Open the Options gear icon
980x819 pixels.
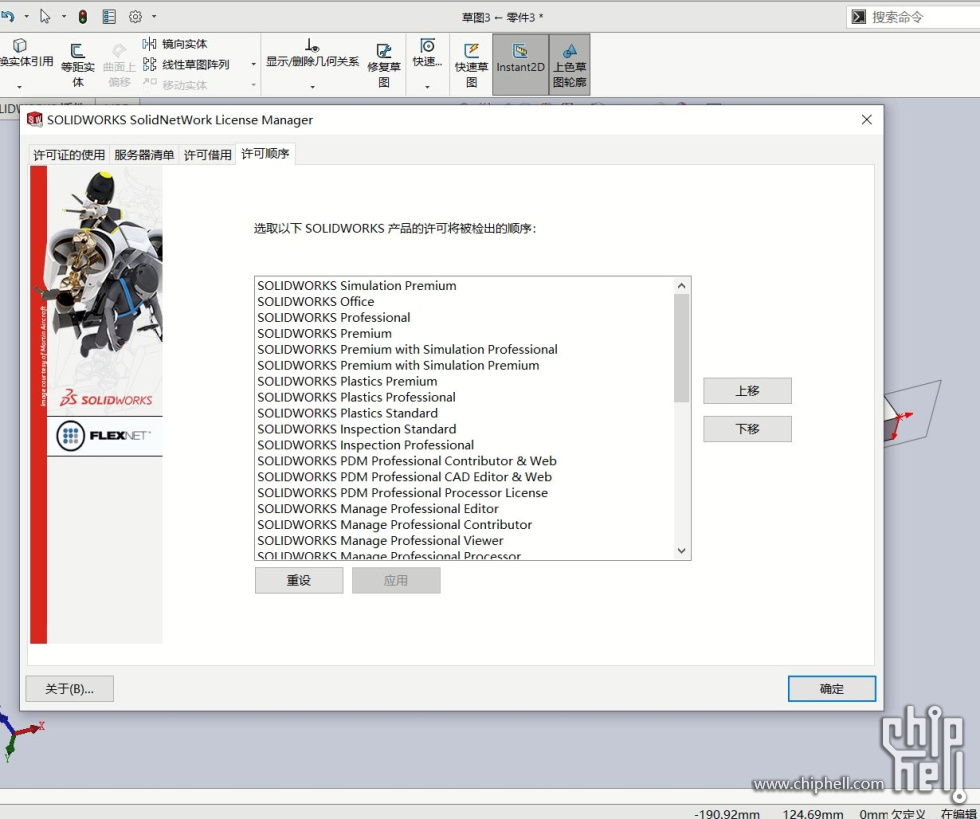click(x=135, y=17)
